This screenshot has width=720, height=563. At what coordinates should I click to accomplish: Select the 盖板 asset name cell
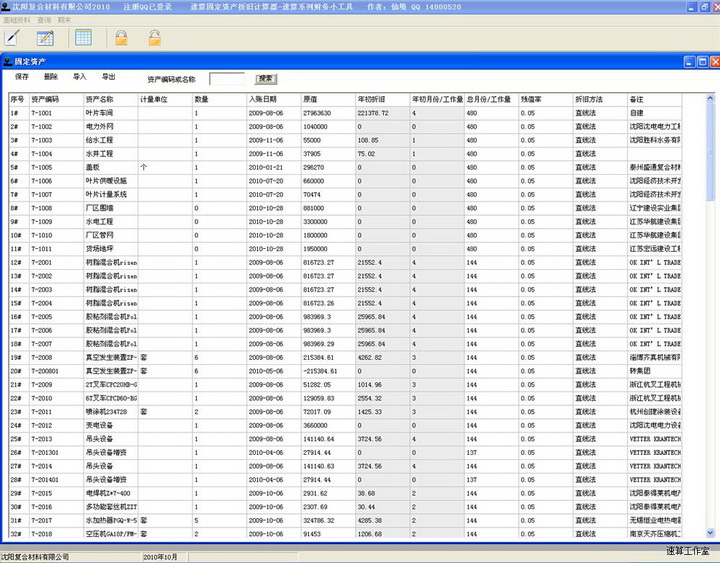pyautogui.click(x=110, y=167)
